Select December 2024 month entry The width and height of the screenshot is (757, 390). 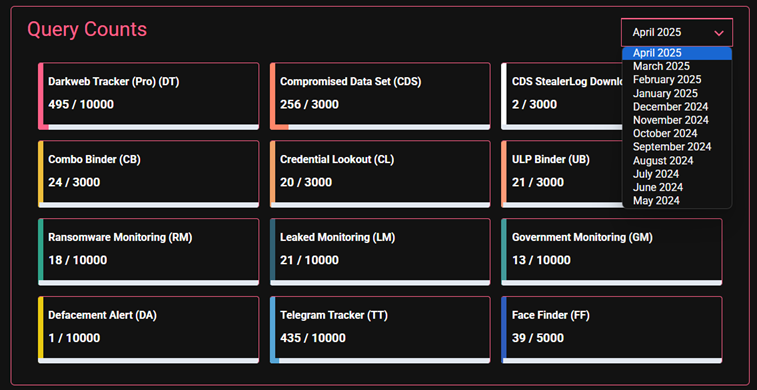click(x=677, y=107)
